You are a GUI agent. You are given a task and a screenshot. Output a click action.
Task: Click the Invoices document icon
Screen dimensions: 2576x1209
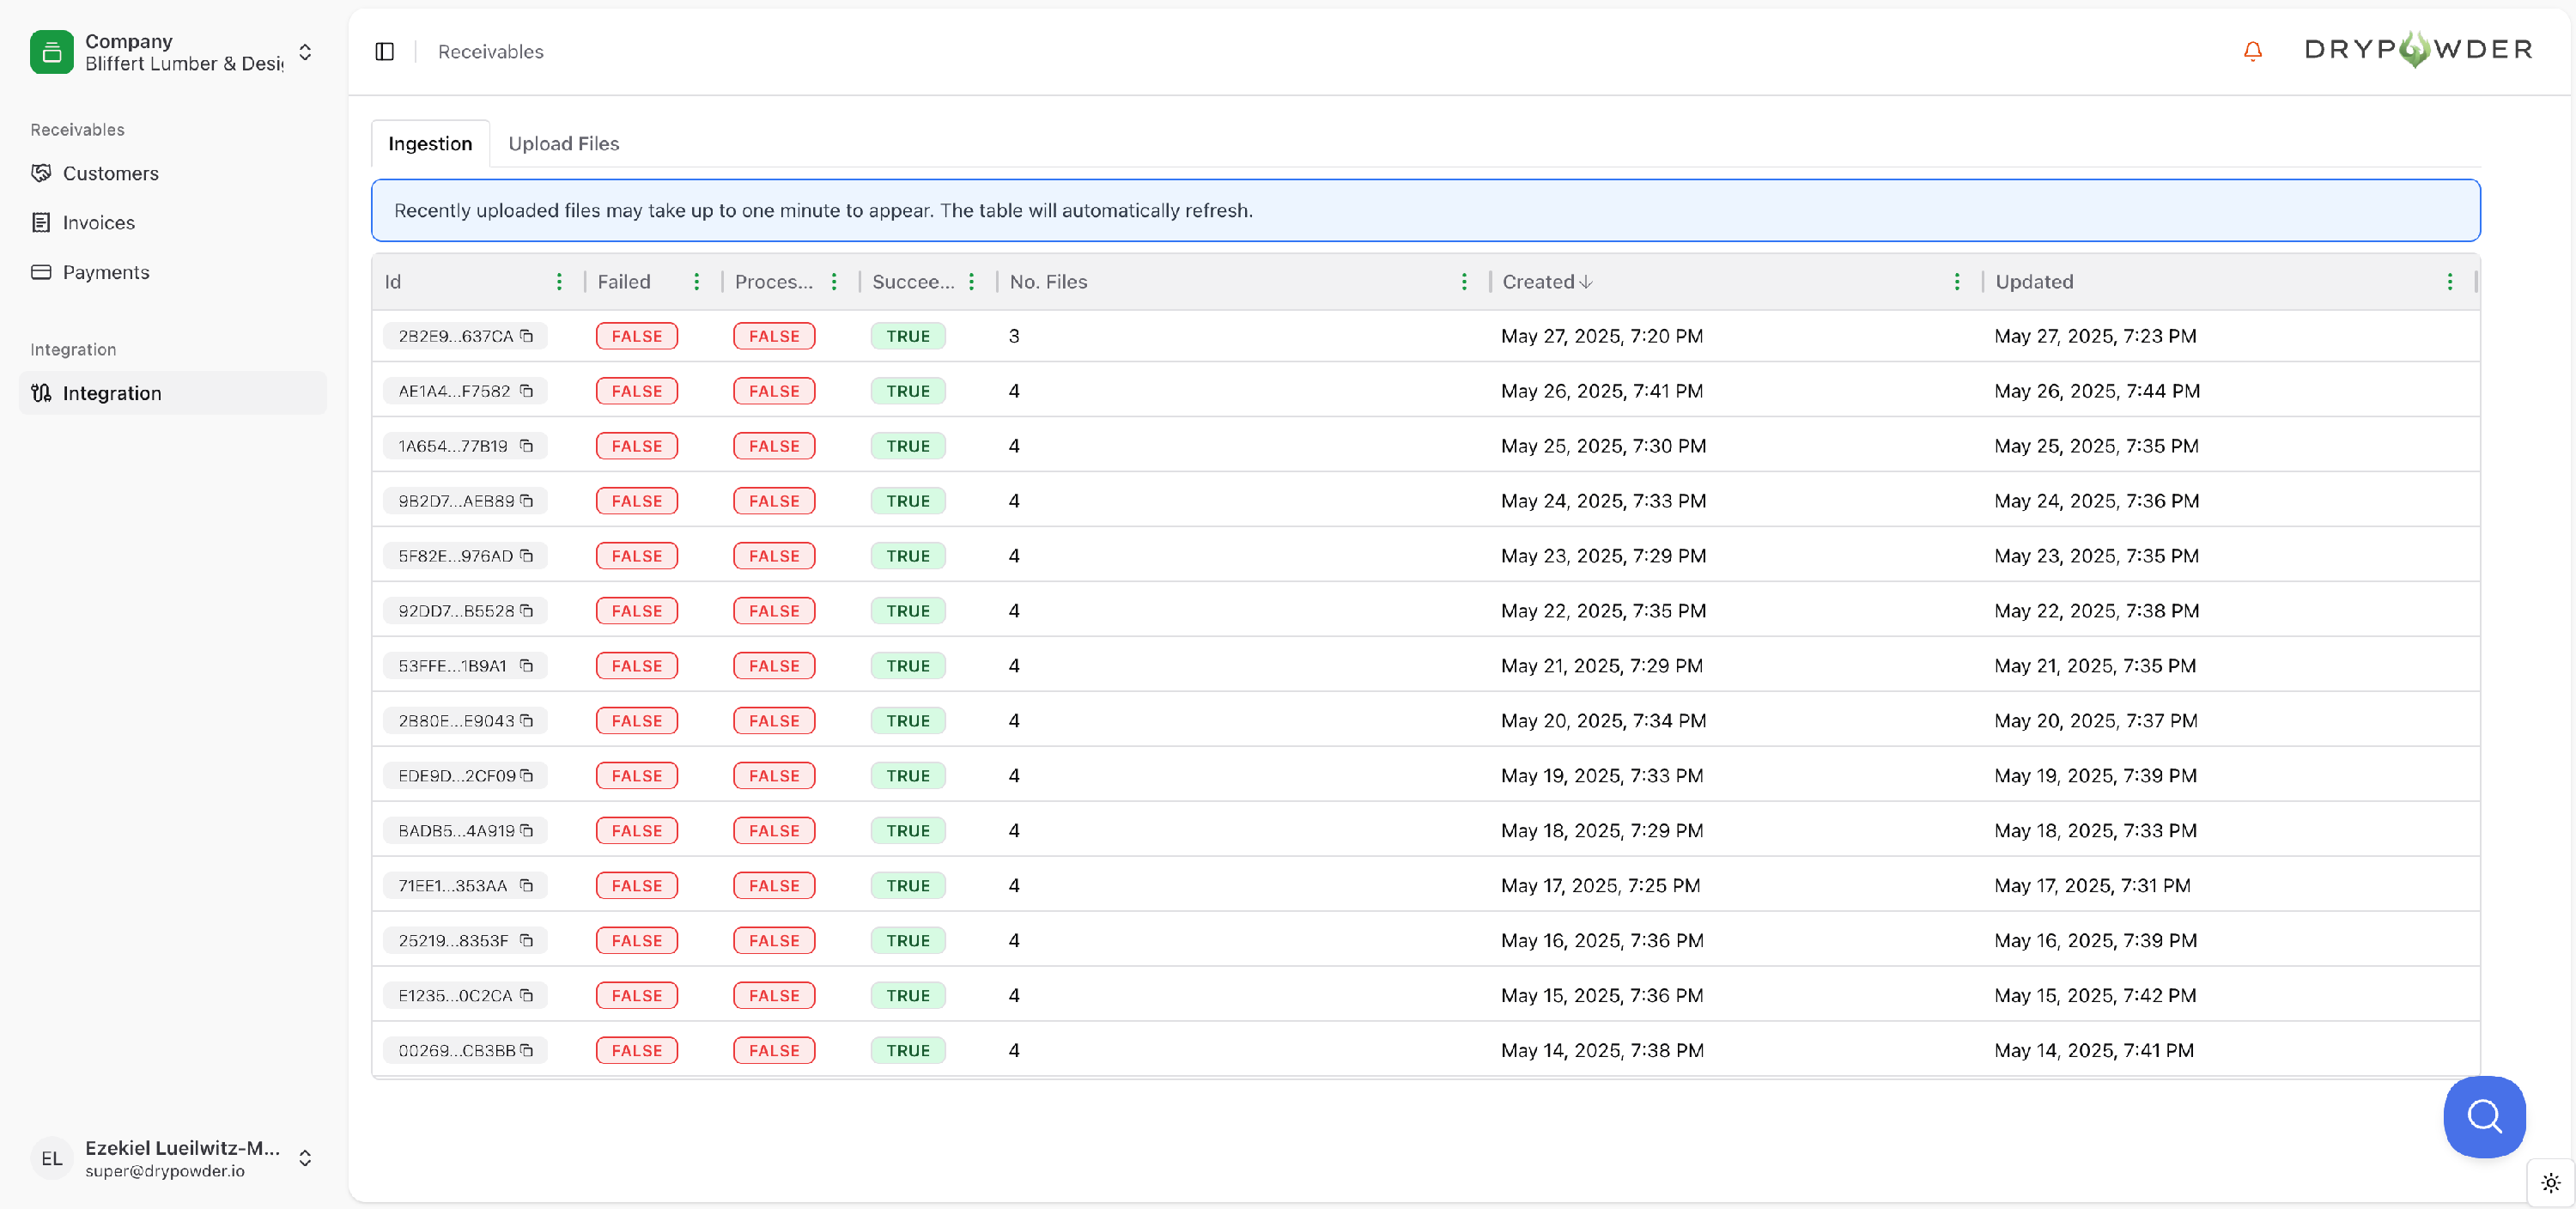click(41, 222)
